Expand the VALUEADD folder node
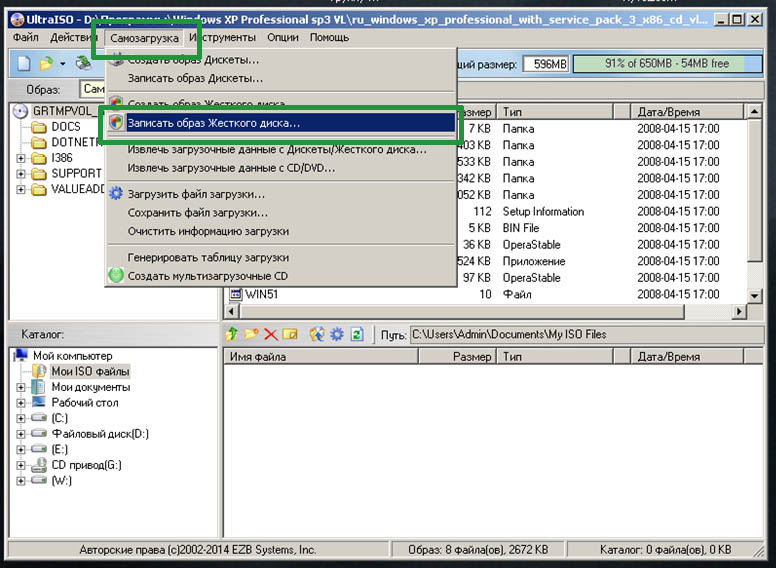 click(21, 189)
